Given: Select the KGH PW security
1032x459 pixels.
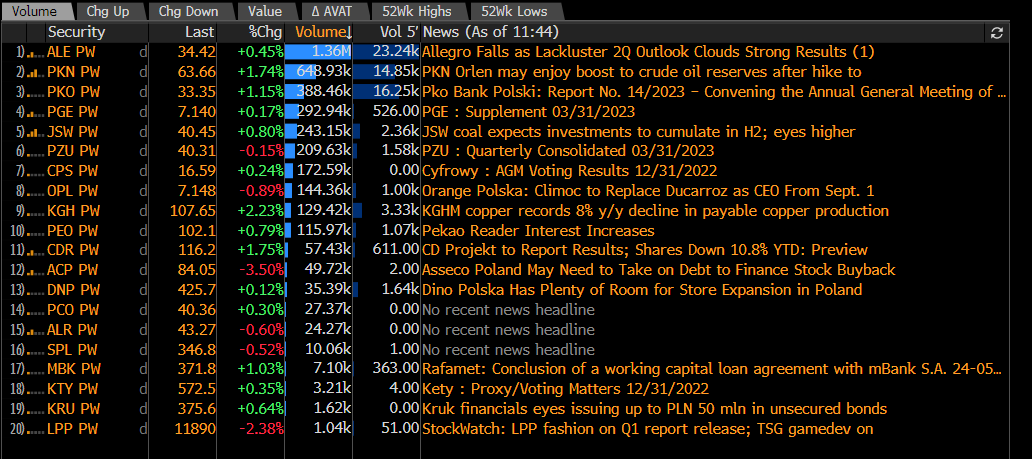Looking at the screenshot, I should [73, 211].
